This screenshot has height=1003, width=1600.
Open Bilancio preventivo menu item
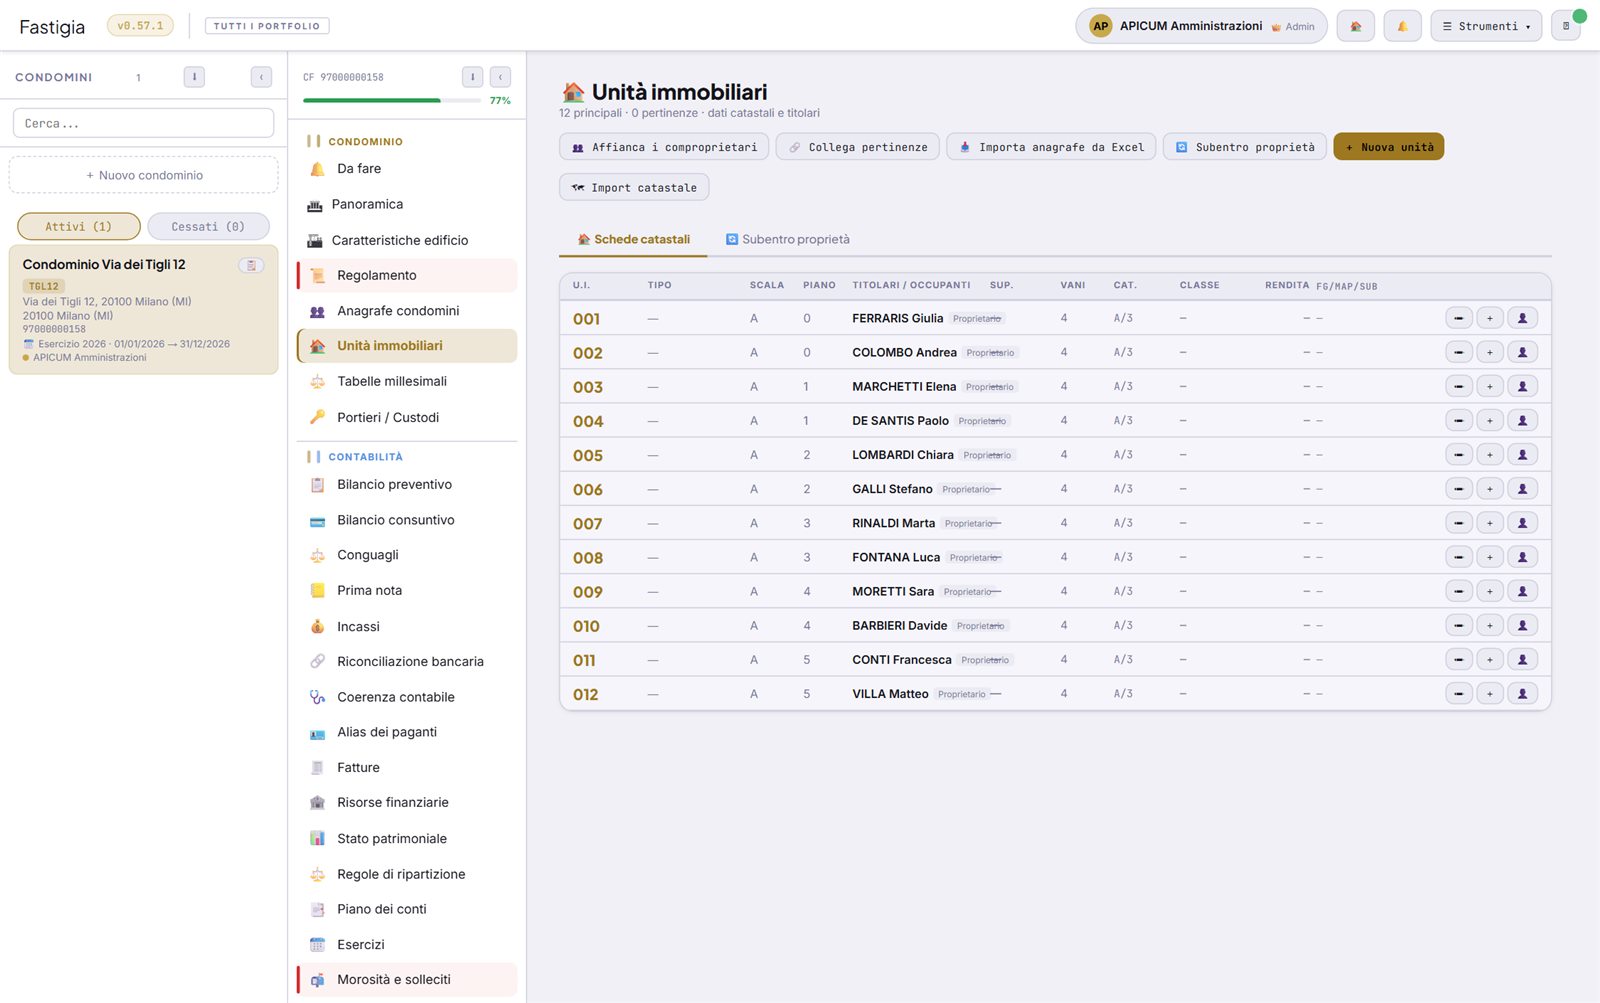(x=407, y=485)
